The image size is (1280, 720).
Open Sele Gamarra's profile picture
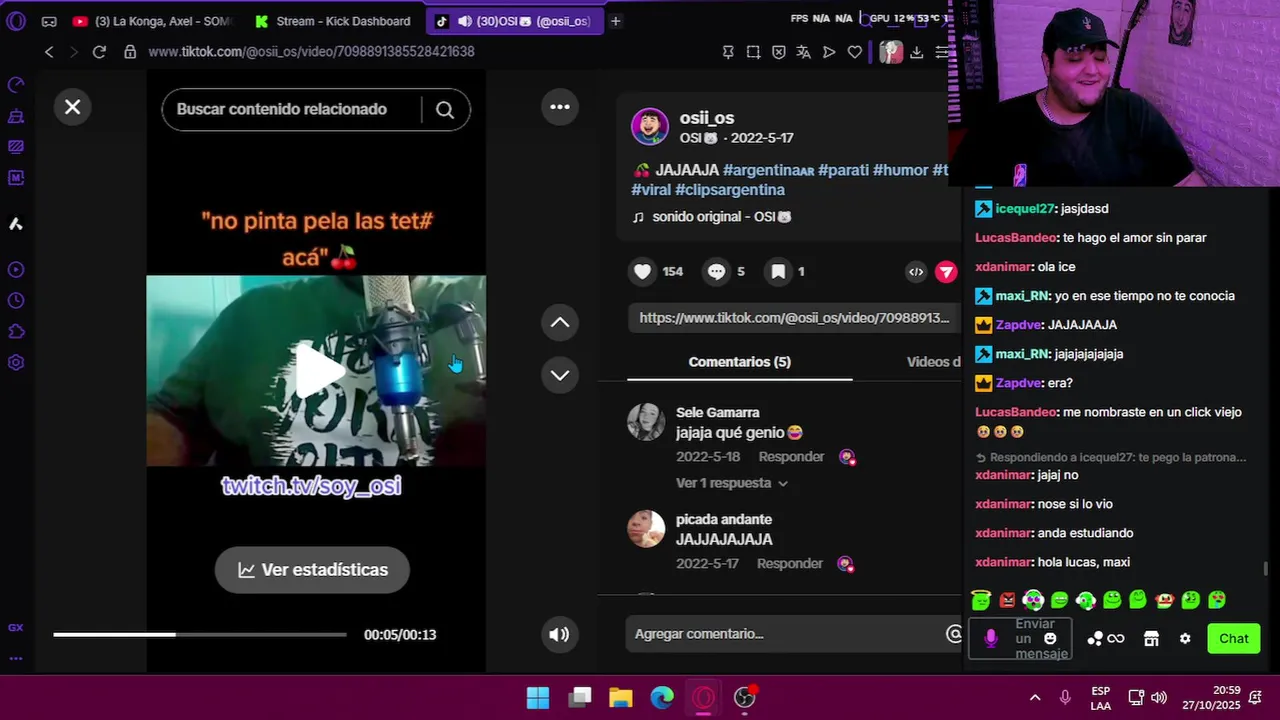pos(646,422)
